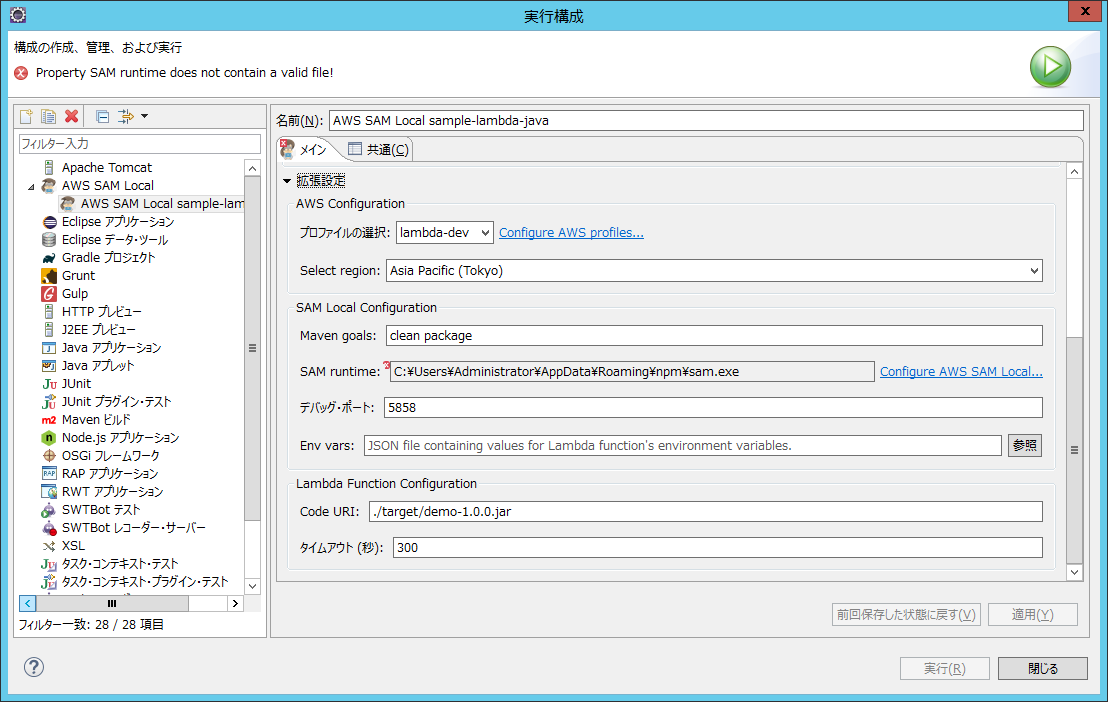Viewport: 1108px width, 702px height.
Task: Click settings panel scroll down arrow
Action: point(1074,572)
